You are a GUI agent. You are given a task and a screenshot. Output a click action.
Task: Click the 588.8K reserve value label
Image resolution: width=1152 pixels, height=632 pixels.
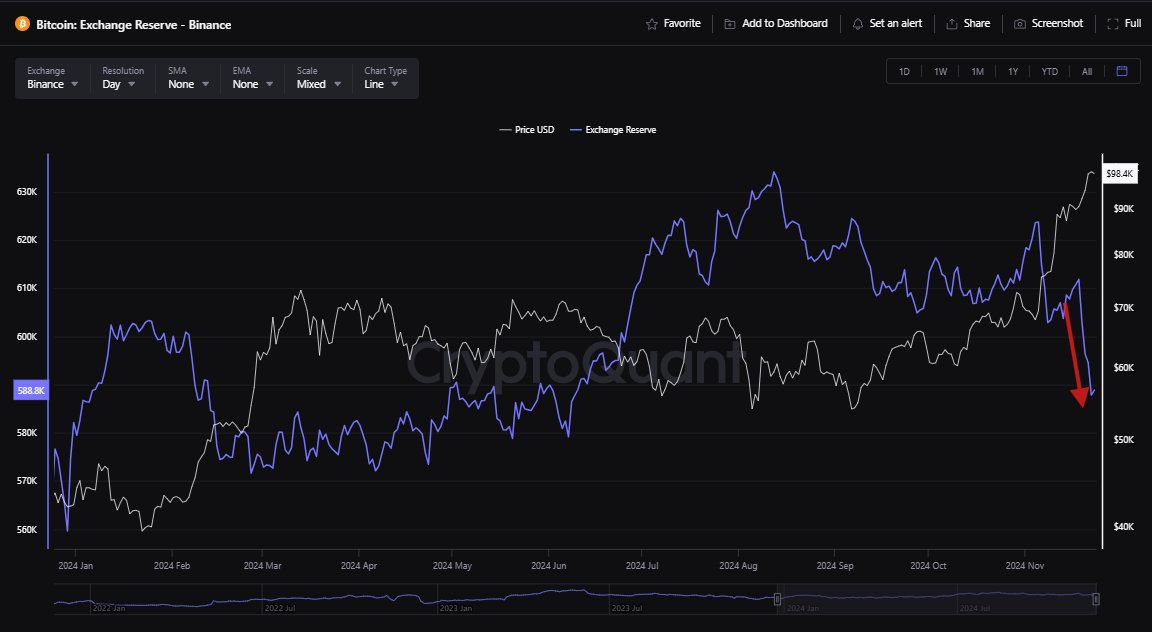31,390
